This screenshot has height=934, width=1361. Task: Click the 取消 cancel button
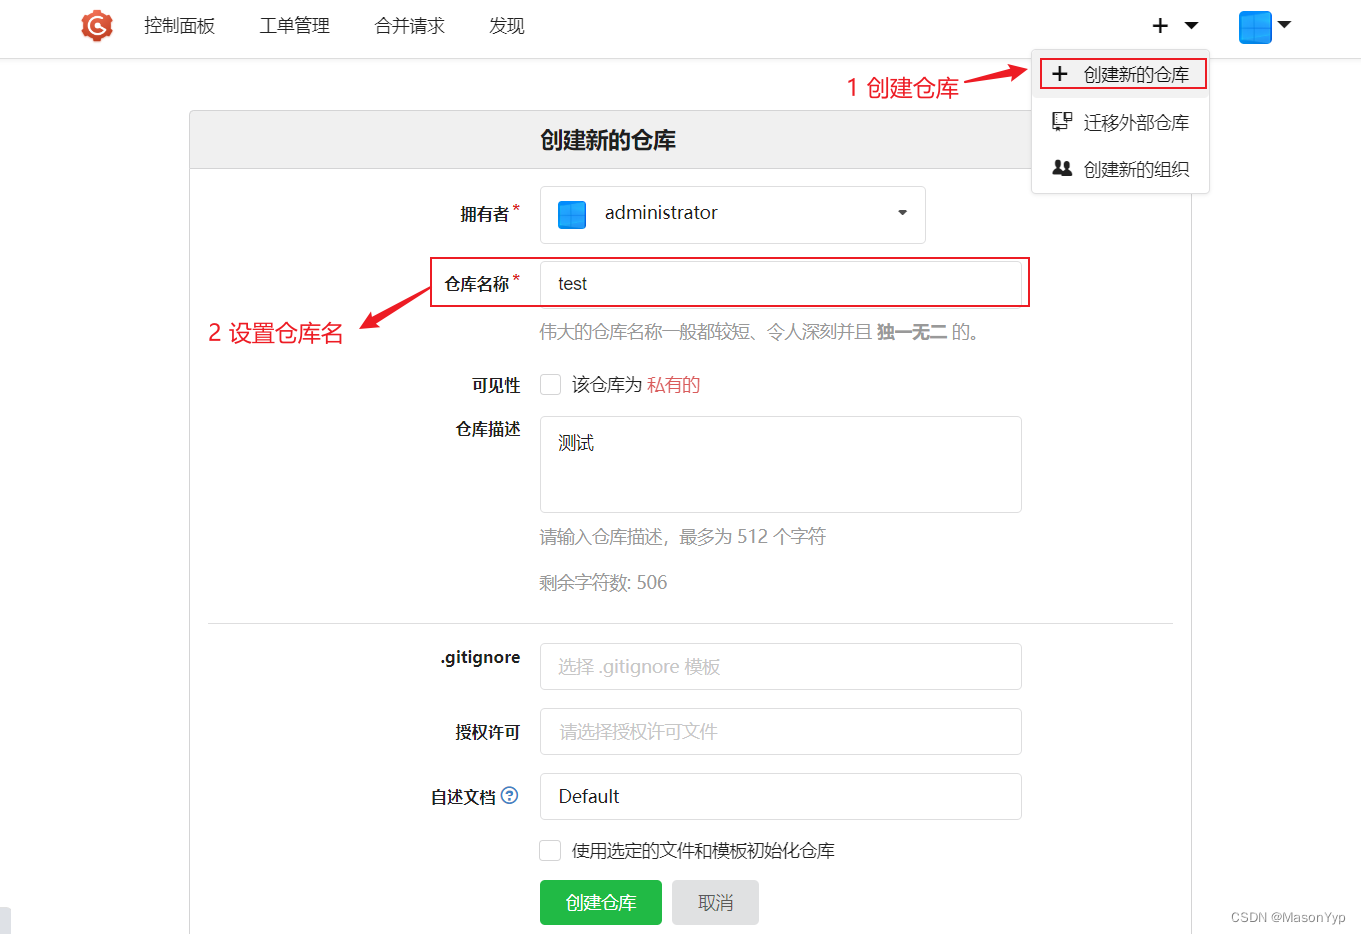714,902
